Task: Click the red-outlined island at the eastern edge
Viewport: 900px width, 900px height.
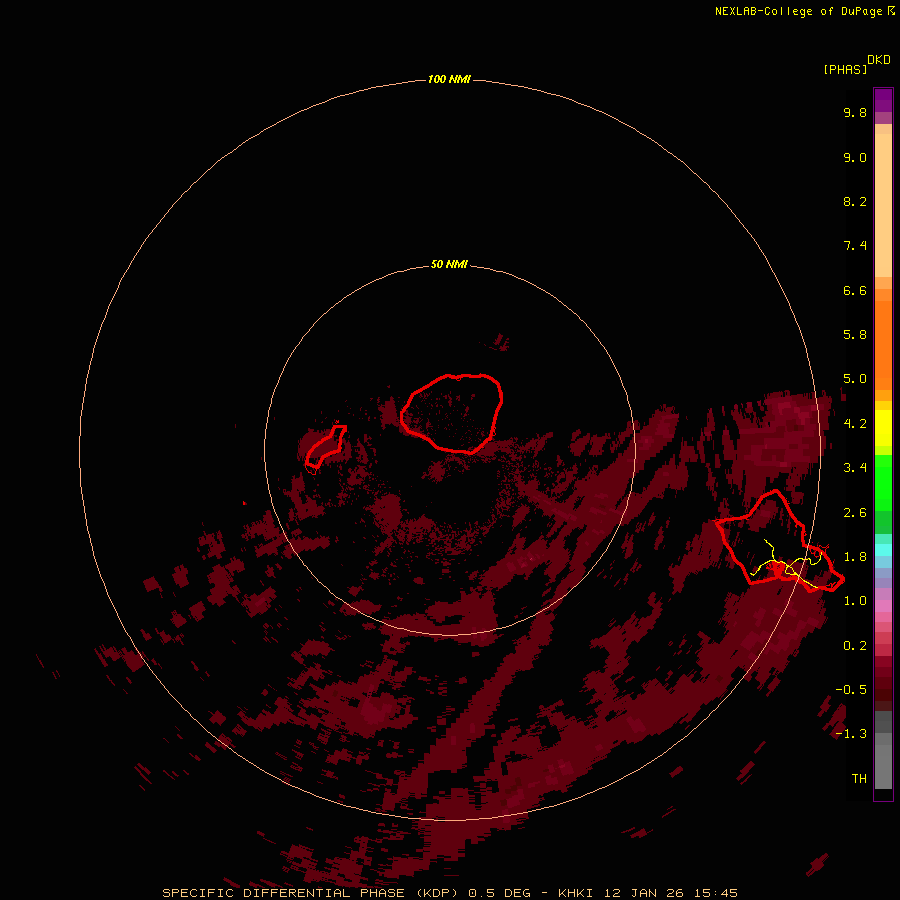Action: (779, 541)
